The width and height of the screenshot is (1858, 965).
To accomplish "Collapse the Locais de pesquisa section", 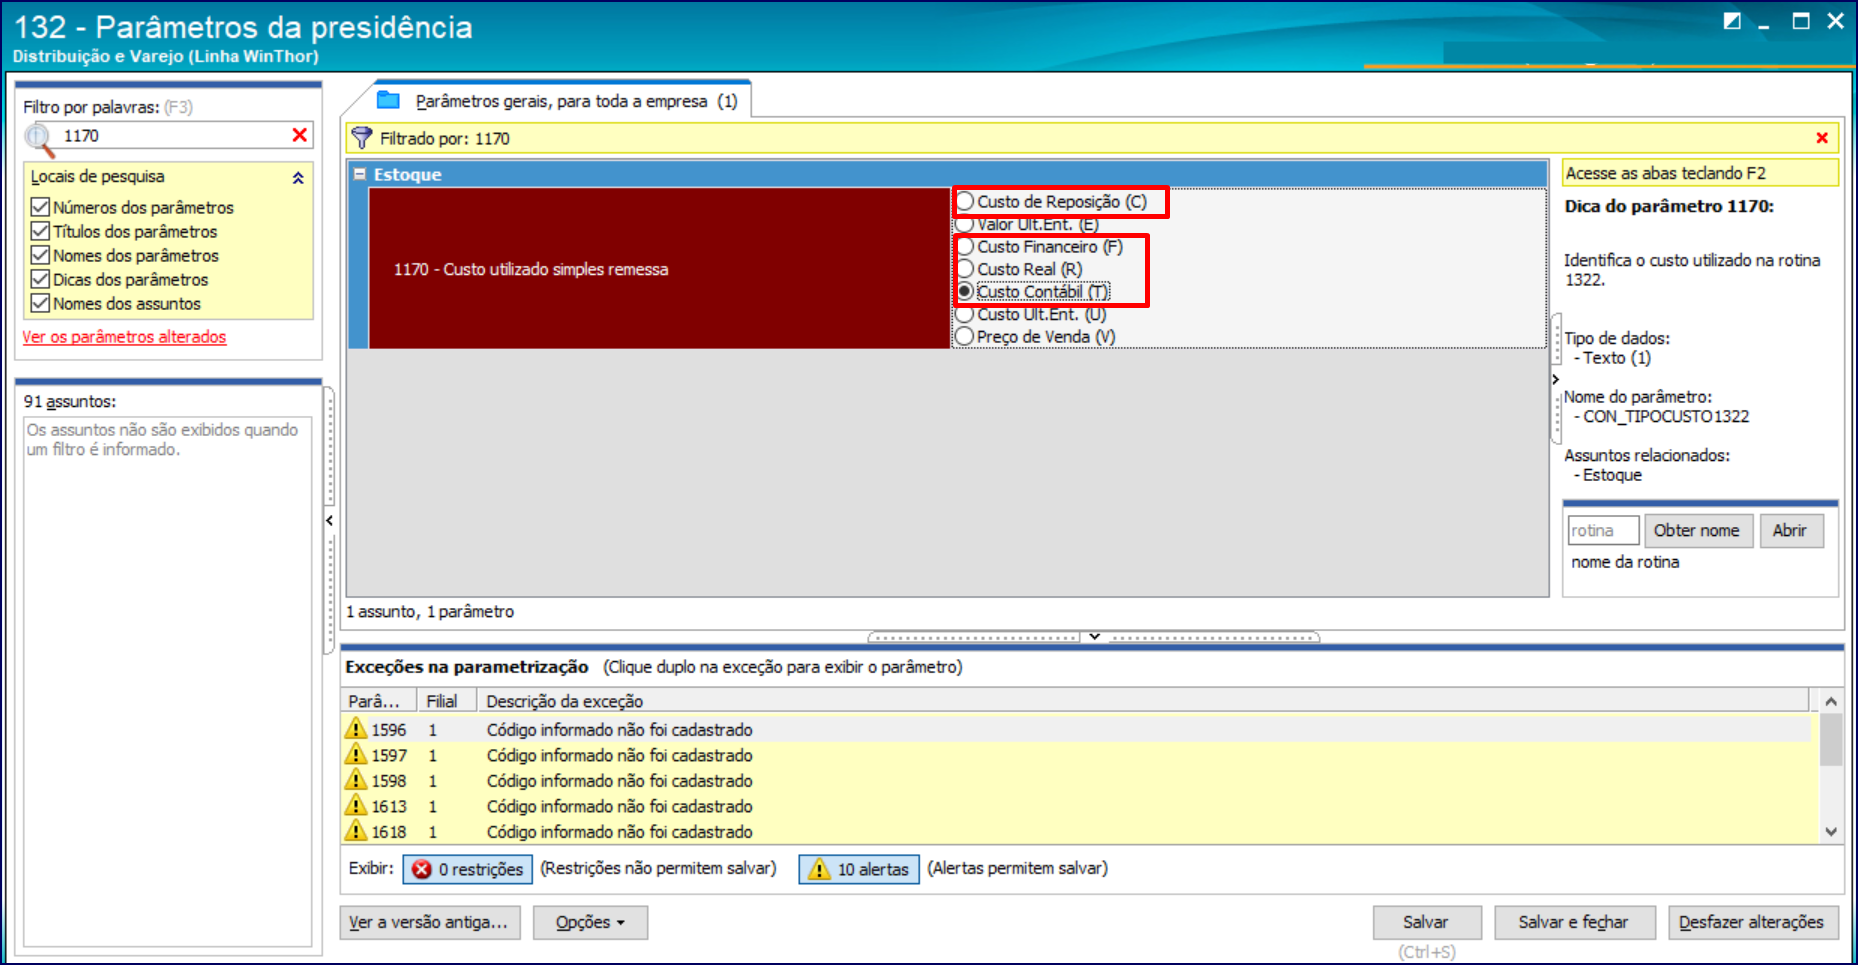I will [297, 177].
